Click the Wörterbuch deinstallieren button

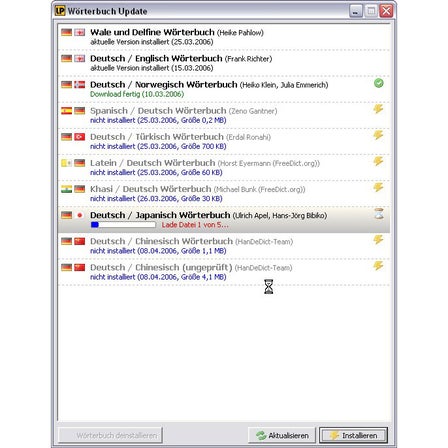110,435
